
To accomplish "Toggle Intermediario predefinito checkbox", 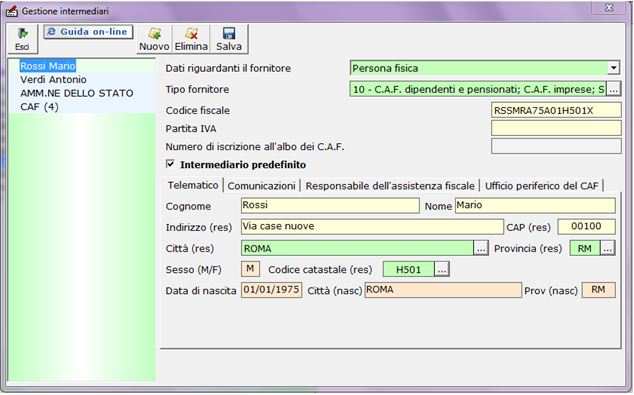I will pyautogui.click(x=170, y=164).
